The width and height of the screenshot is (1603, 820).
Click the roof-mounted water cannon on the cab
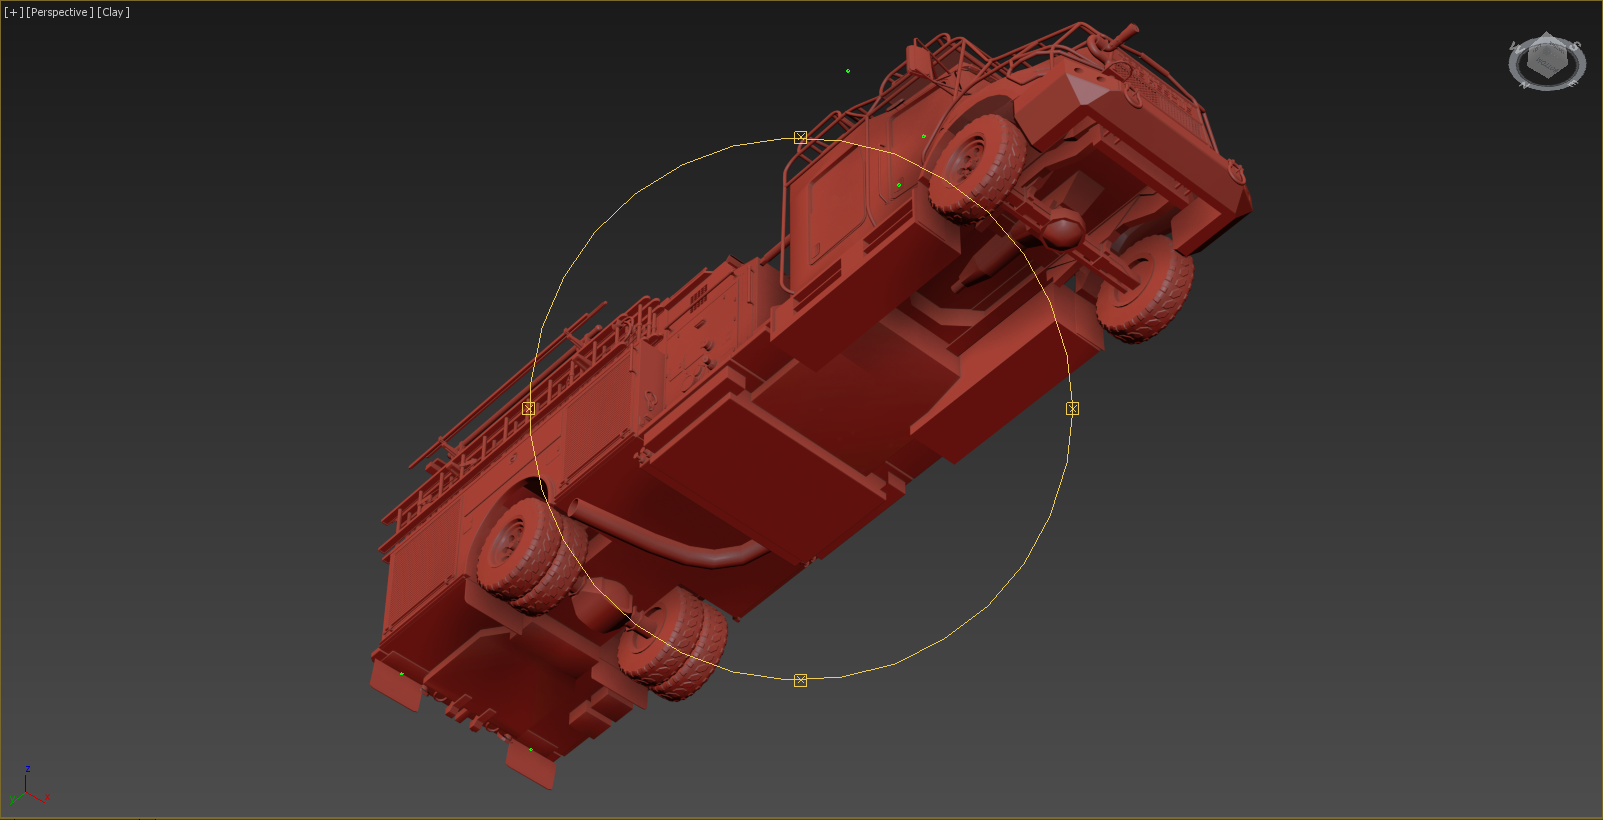[1117, 40]
